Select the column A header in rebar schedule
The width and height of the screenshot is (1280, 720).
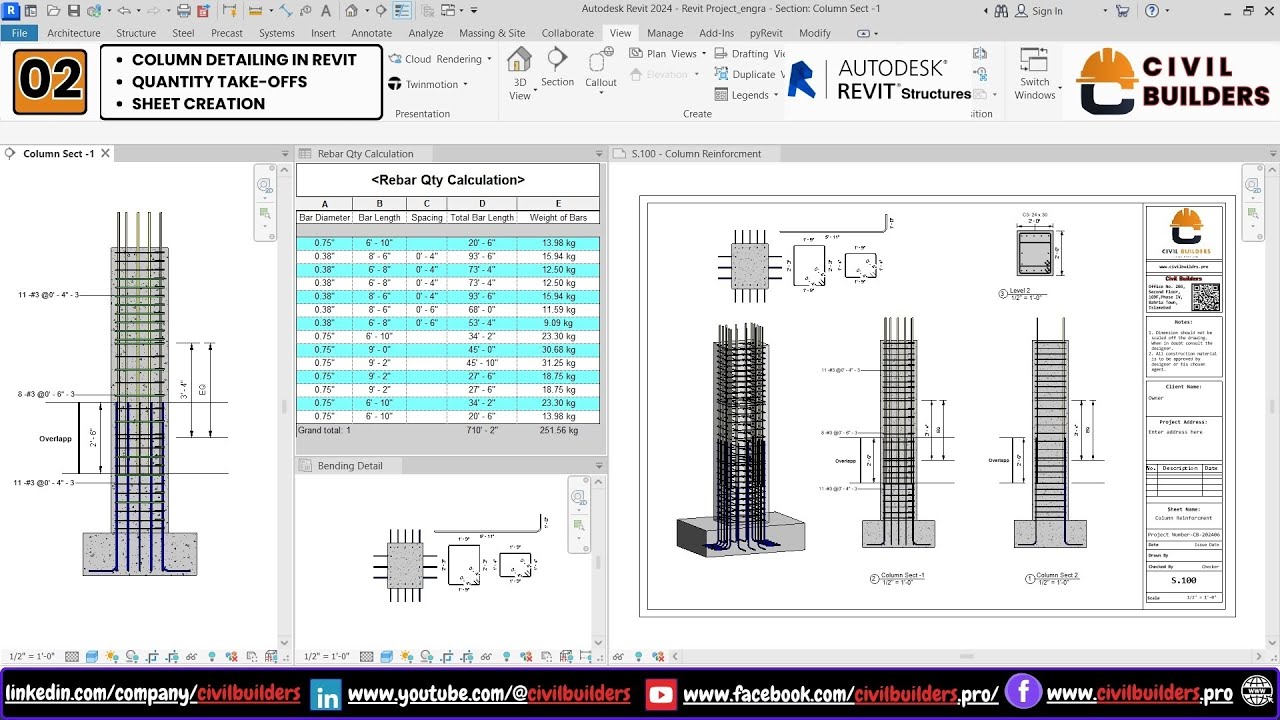[324, 204]
